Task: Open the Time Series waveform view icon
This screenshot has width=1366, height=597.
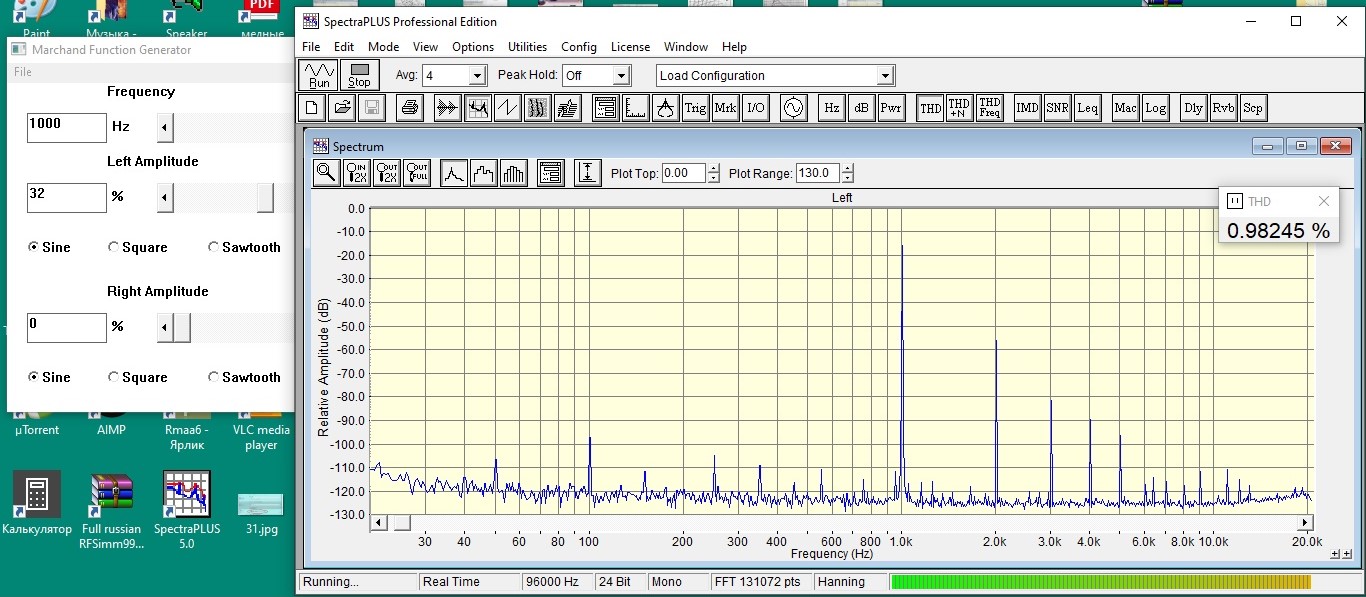Action: click(447, 108)
